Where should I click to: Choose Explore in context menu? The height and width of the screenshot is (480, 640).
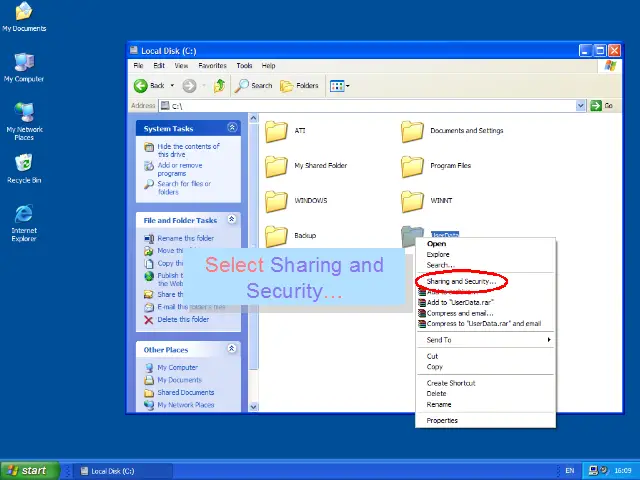tap(485, 254)
